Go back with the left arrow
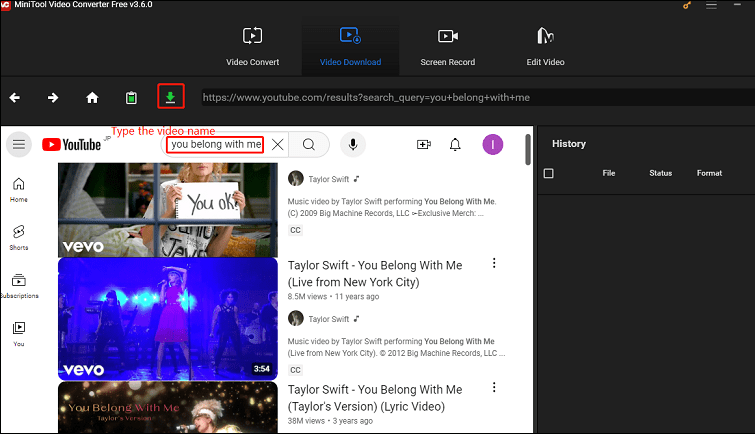This screenshot has width=755, height=434. point(14,98)
